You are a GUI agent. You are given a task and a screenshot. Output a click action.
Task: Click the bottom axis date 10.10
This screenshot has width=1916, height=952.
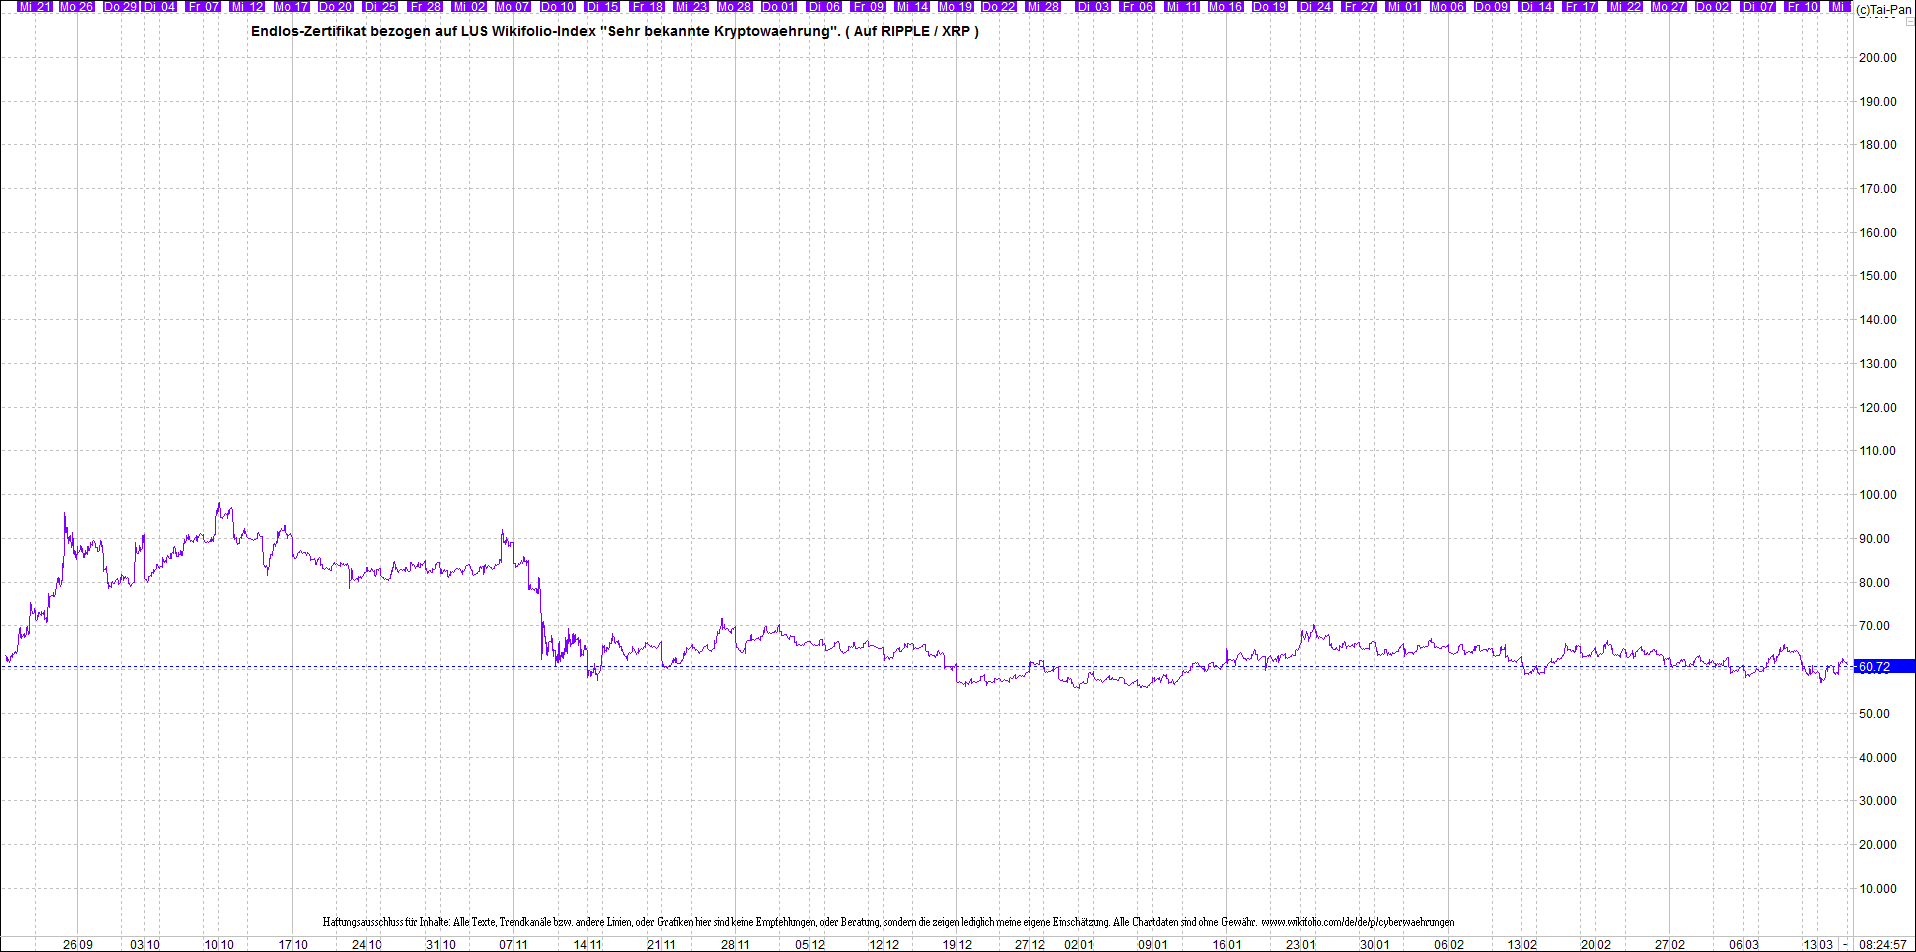(x=219, y=945)
